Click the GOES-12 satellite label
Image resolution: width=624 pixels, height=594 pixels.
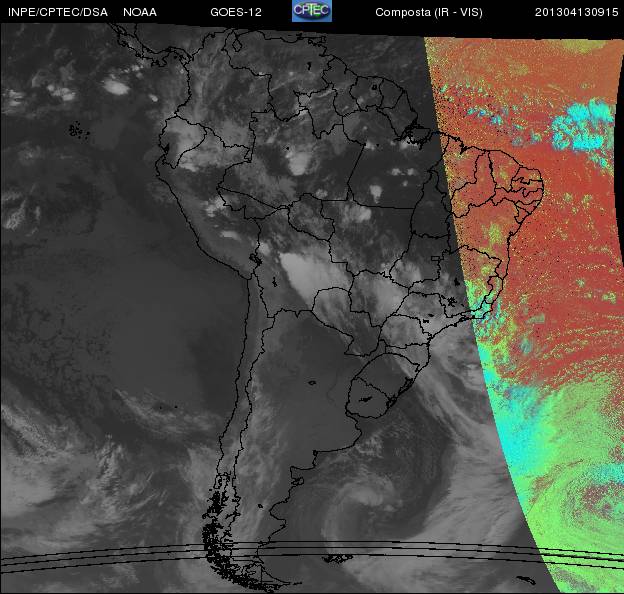pos(236,12)
